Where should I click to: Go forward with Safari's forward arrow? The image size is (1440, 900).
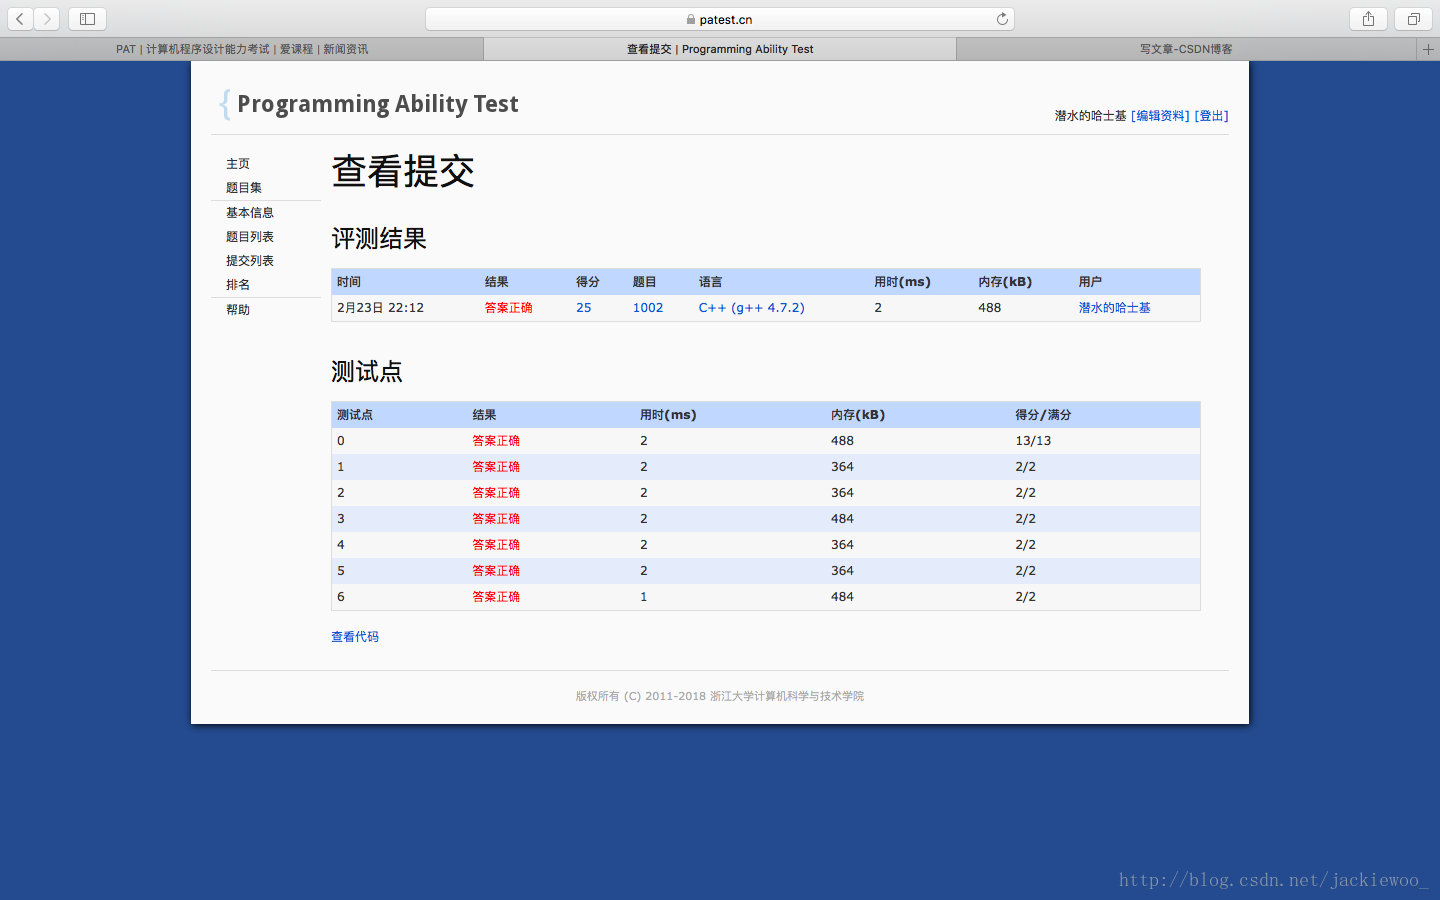click(x=47, y=19)
